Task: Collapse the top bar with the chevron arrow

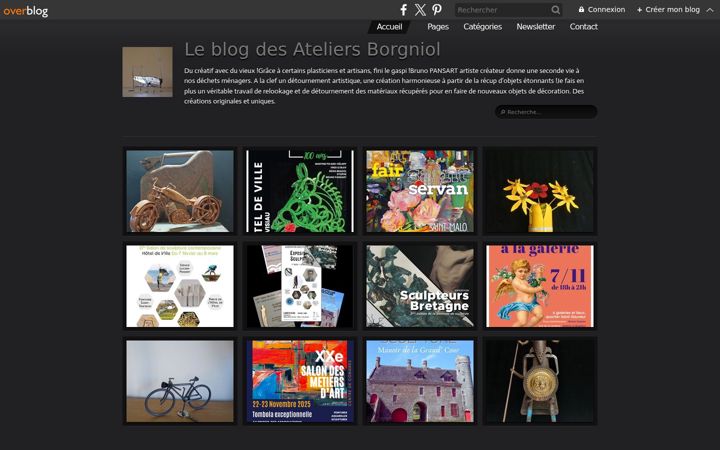Action: coord(710,10)
